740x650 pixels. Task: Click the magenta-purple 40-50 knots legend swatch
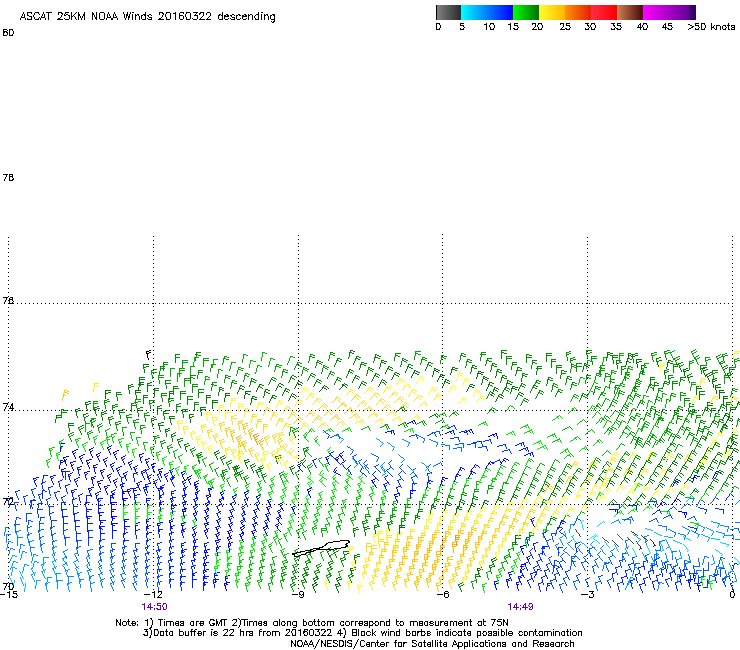(669, 12)
